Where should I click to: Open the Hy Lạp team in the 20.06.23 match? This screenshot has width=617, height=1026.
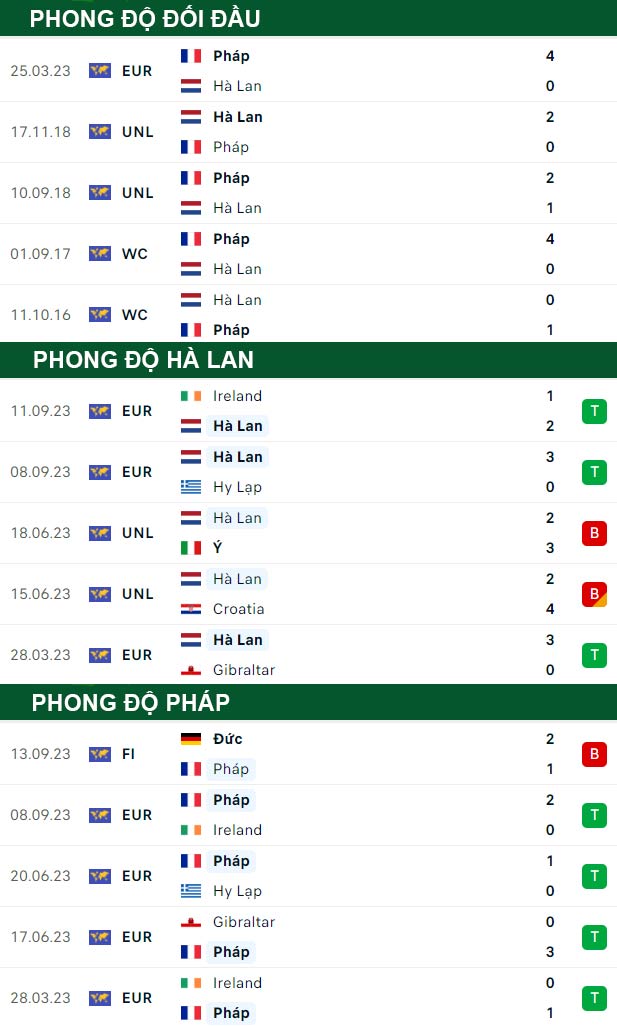(237, 891)
